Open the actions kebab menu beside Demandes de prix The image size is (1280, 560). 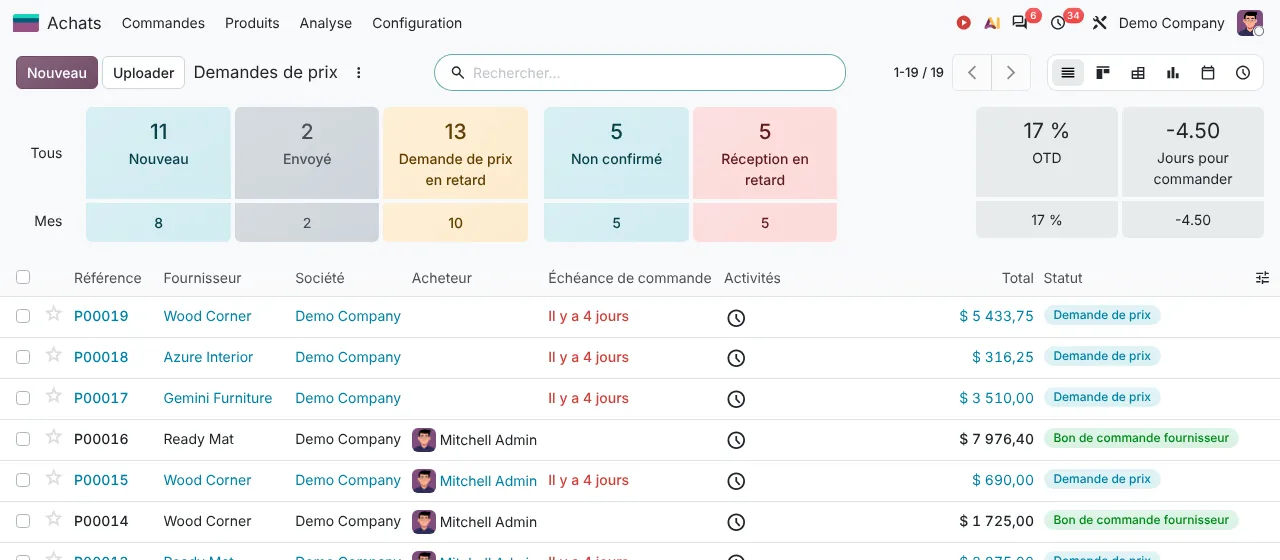pos(359,73)
